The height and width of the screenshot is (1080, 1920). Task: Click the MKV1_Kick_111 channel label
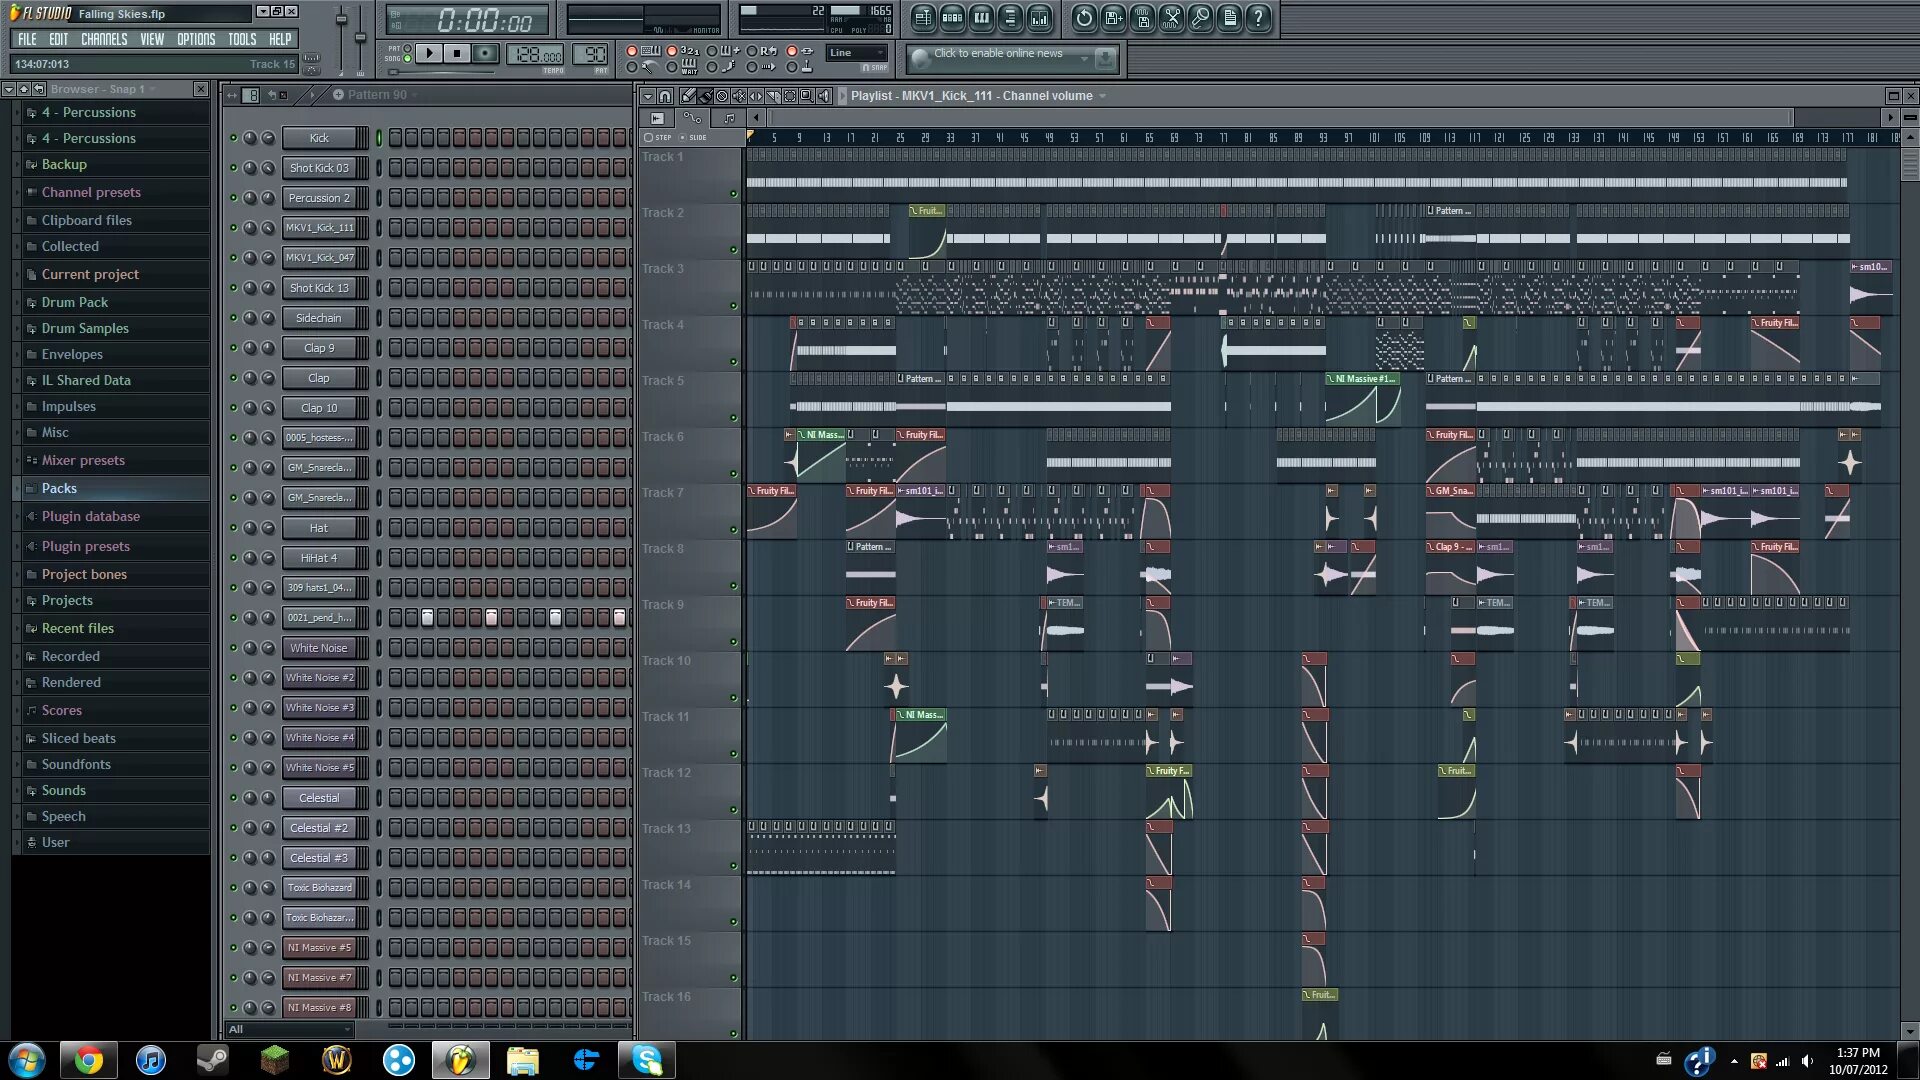point(318,227)
